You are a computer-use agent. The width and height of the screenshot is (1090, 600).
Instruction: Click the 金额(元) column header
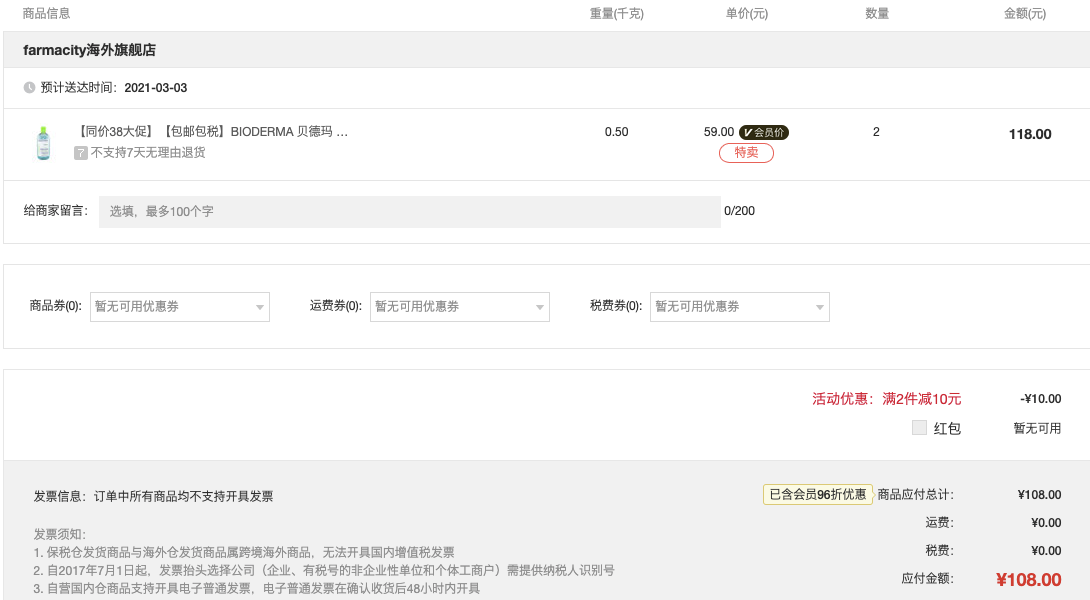click(1025, 13)
